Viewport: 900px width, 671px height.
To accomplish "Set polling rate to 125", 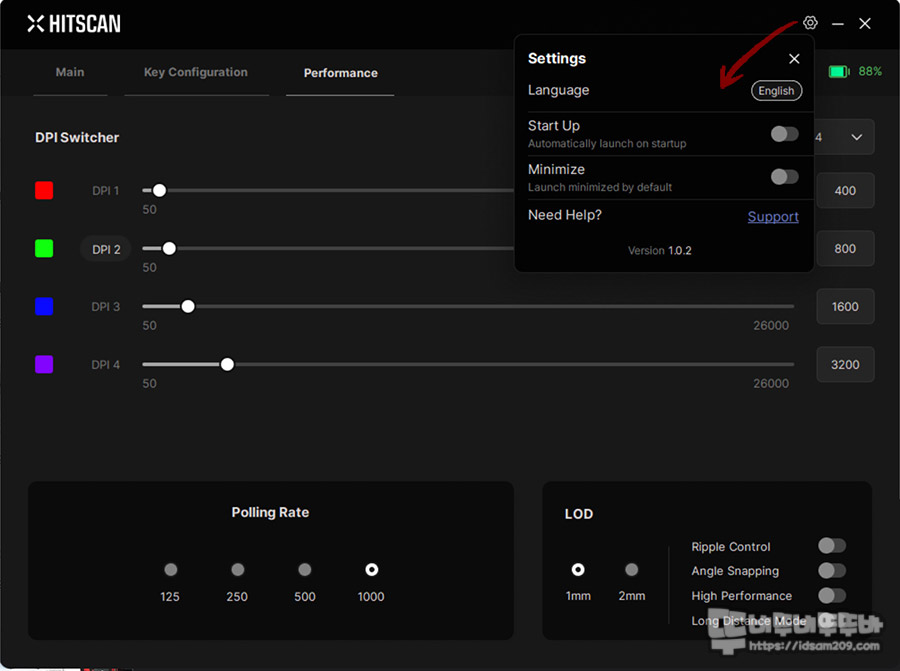I will pyautogui.click(x=170, y=569).
